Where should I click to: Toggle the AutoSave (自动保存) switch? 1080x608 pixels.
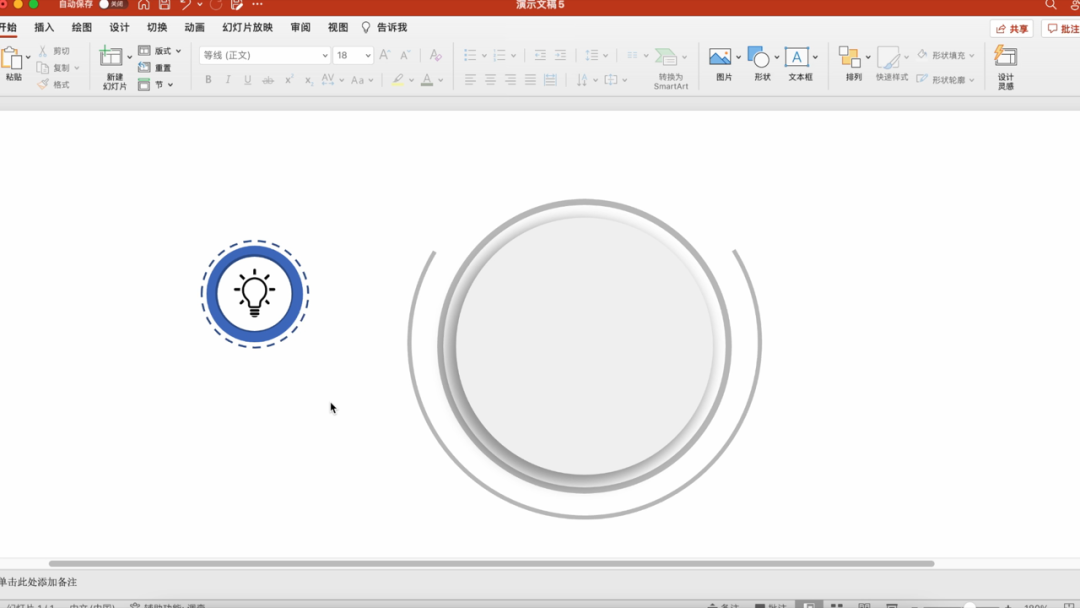coord(113,4)
